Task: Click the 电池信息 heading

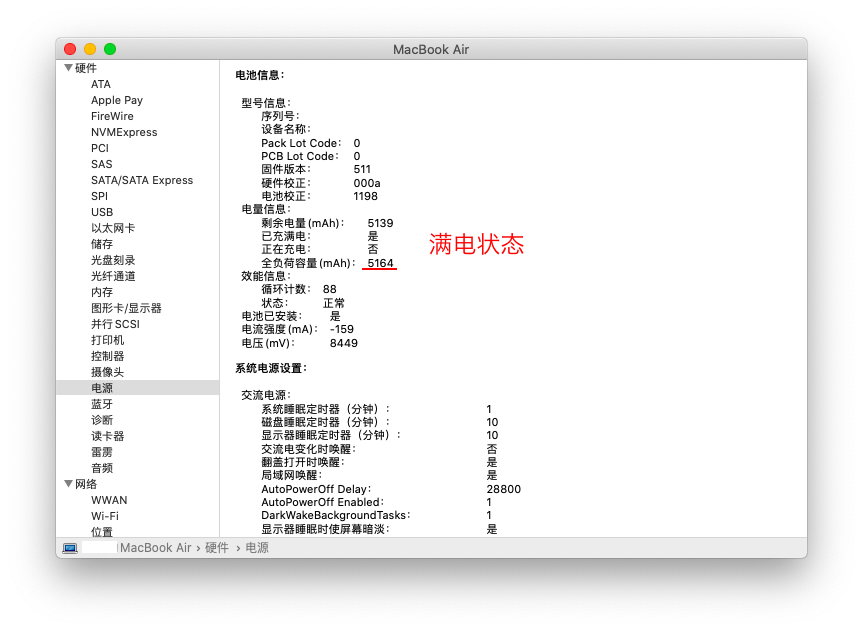Action: tap(260, 75)
